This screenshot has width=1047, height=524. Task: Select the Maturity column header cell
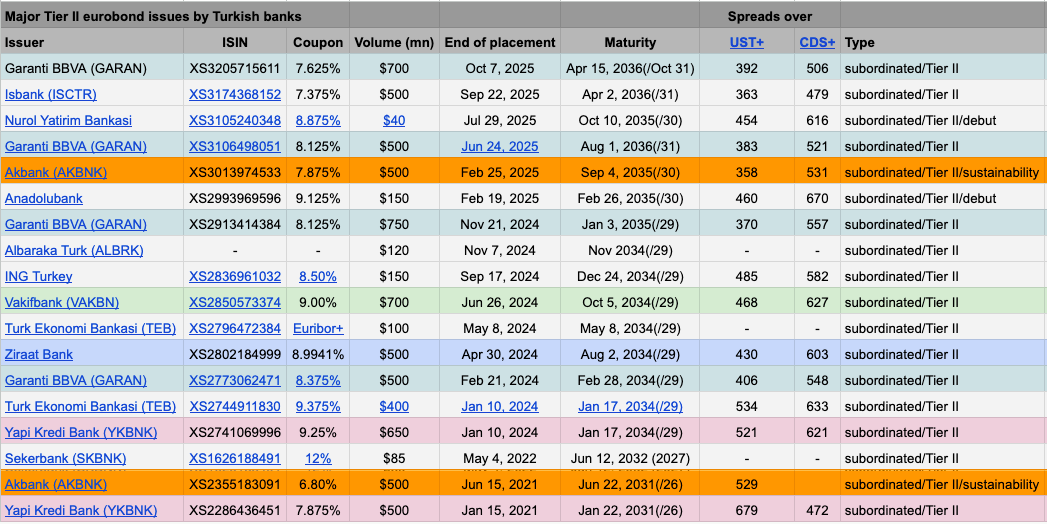(630, 42)
